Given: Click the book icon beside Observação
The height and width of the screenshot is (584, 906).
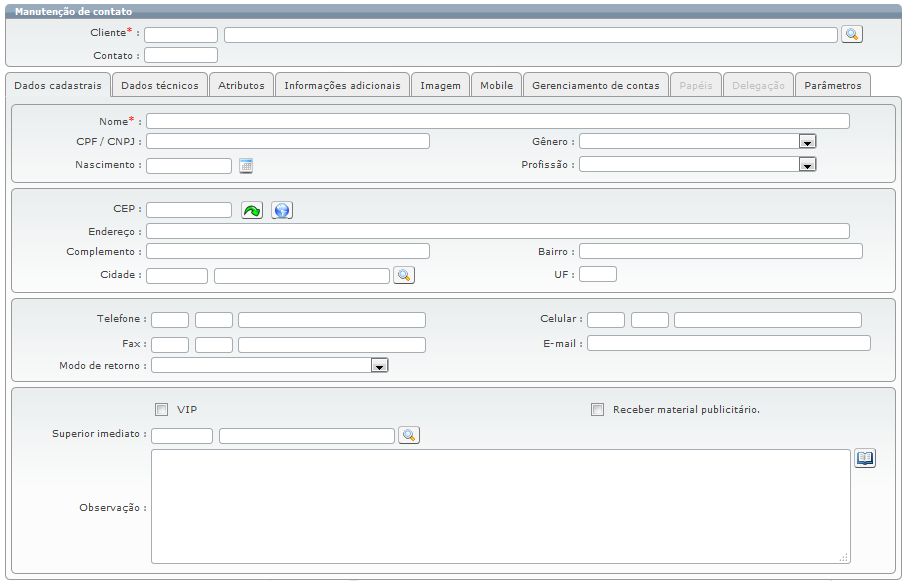Looking at the screenshot, I should (865, 458).
